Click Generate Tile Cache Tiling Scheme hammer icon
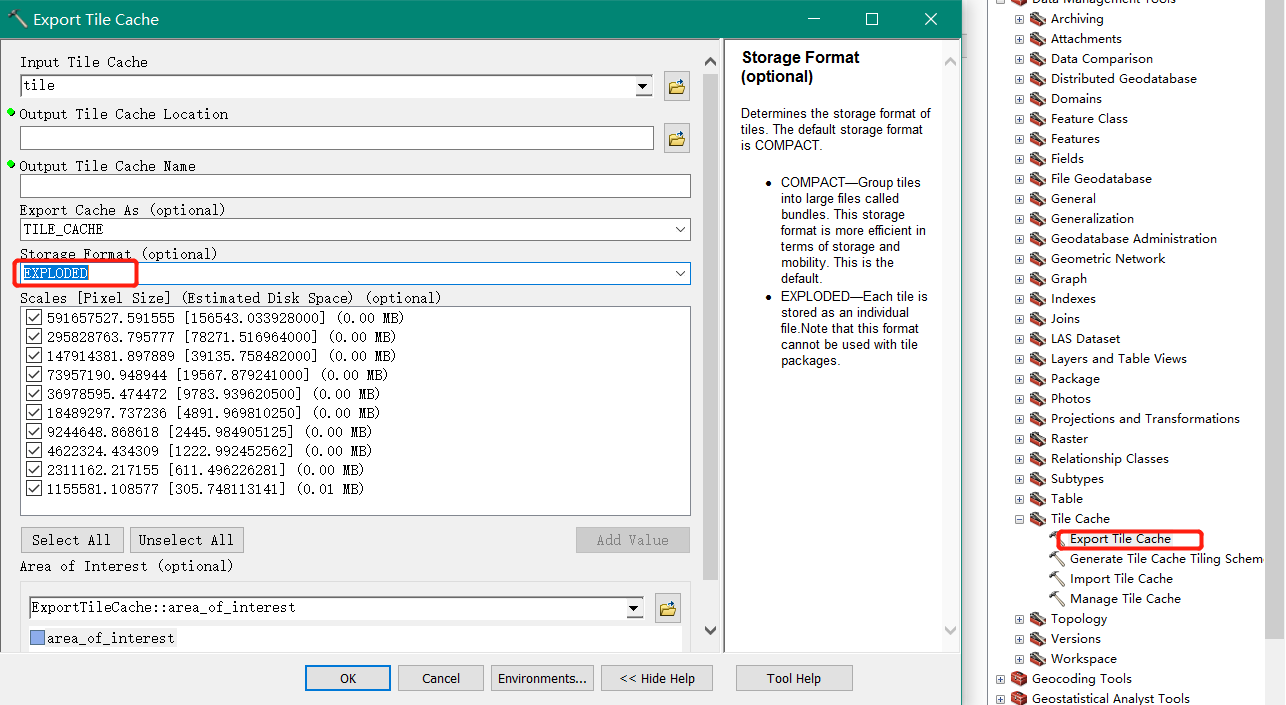Screen dimensions: 1286x705 coord(1058,559)
